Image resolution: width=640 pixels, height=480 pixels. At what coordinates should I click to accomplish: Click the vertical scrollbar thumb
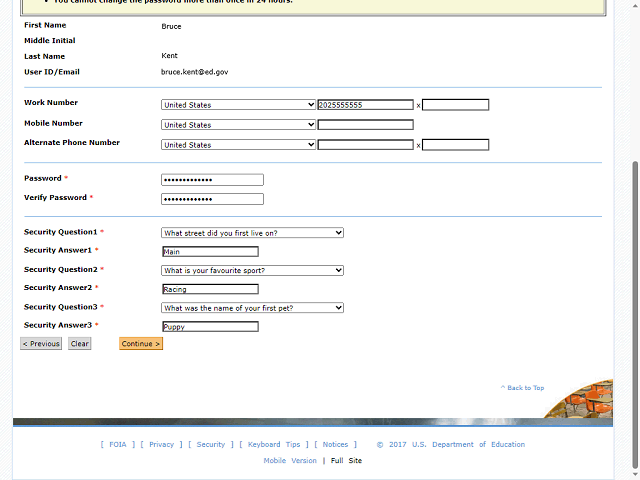coord(635,314)
